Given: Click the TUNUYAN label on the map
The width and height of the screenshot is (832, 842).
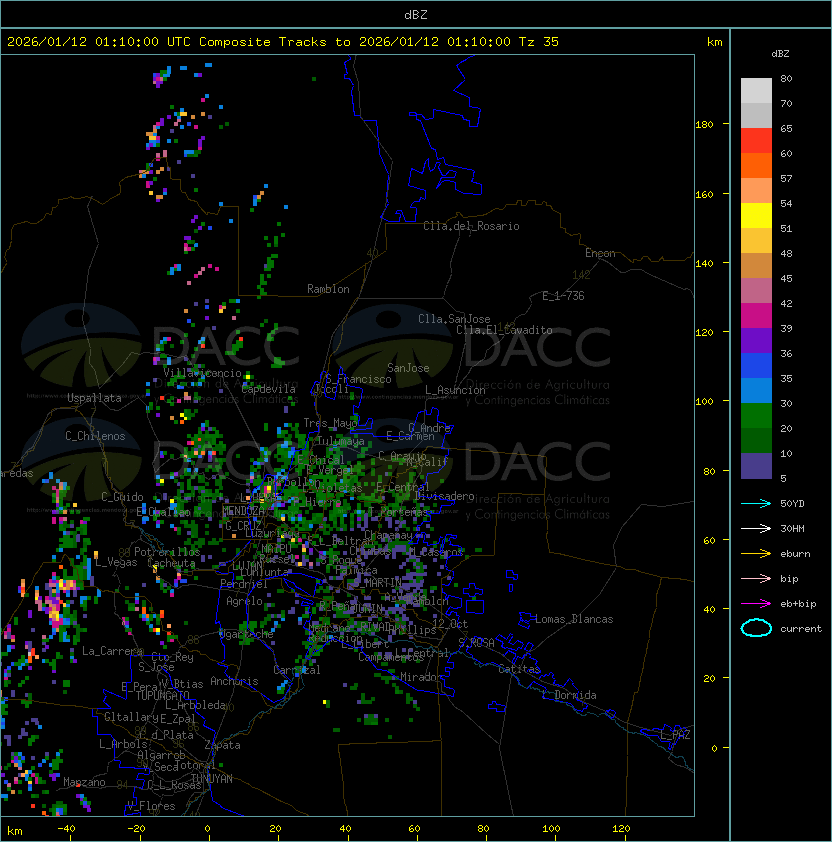Looking at the screenshot, I should click(x=212, y=779).
